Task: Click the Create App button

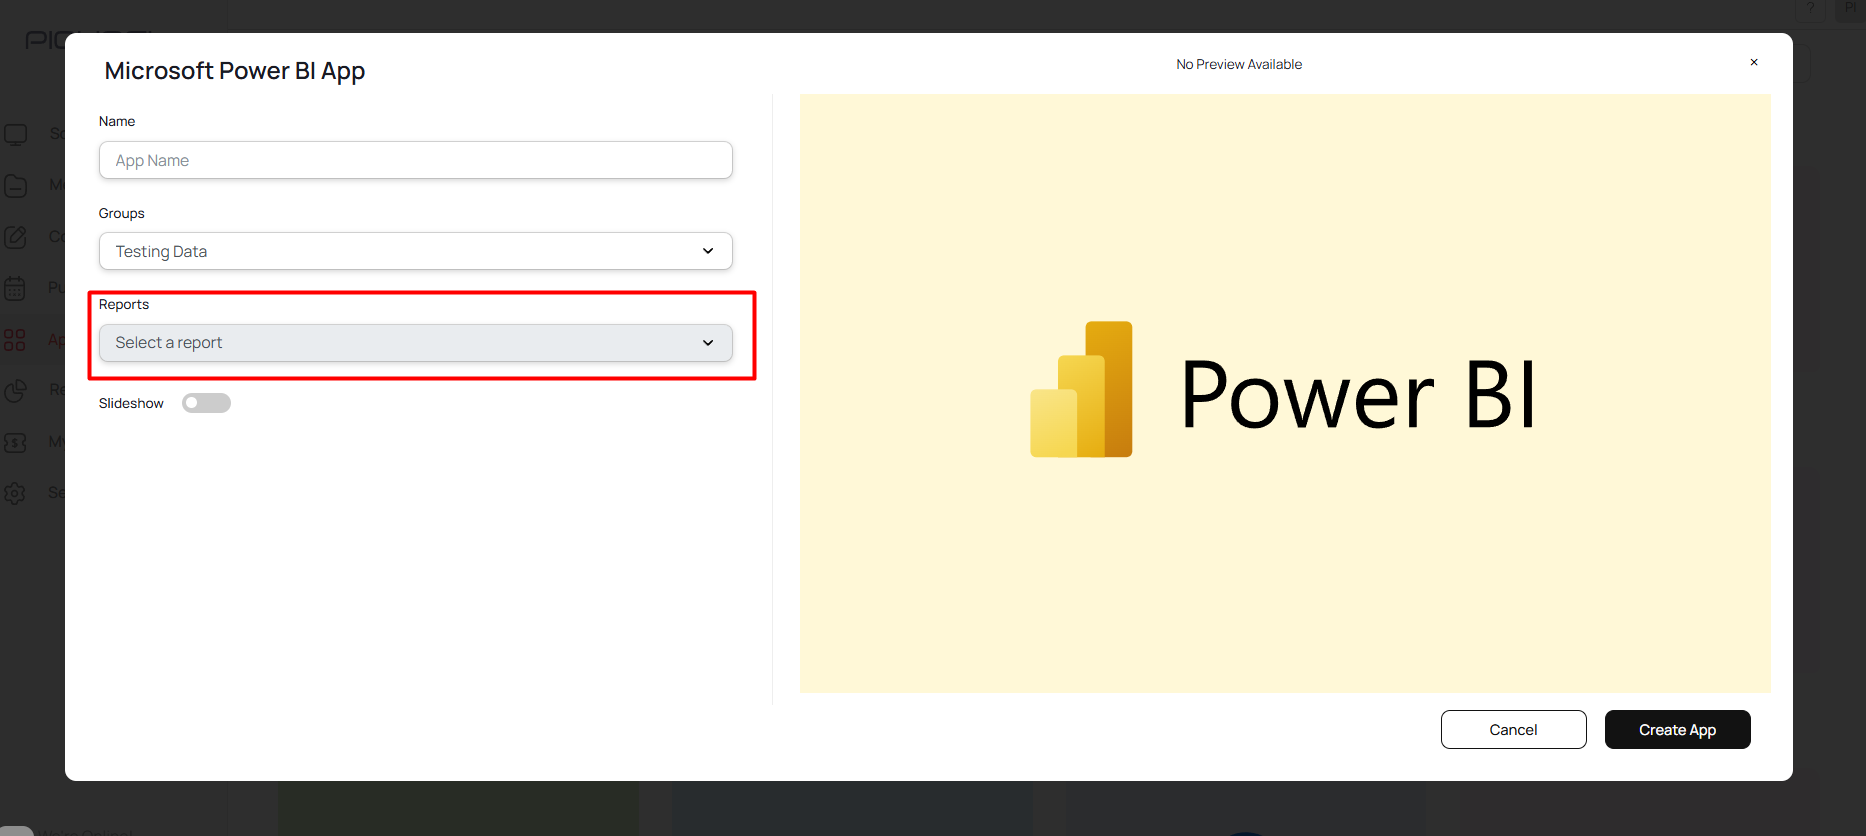Action: click(1677, 730)
